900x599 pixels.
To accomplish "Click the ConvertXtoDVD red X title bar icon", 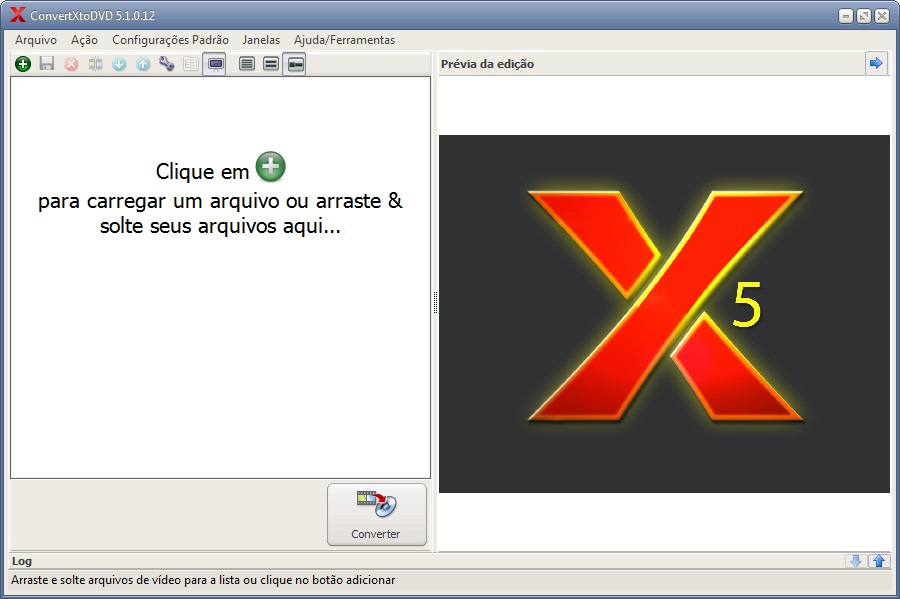I will (18, 15).
